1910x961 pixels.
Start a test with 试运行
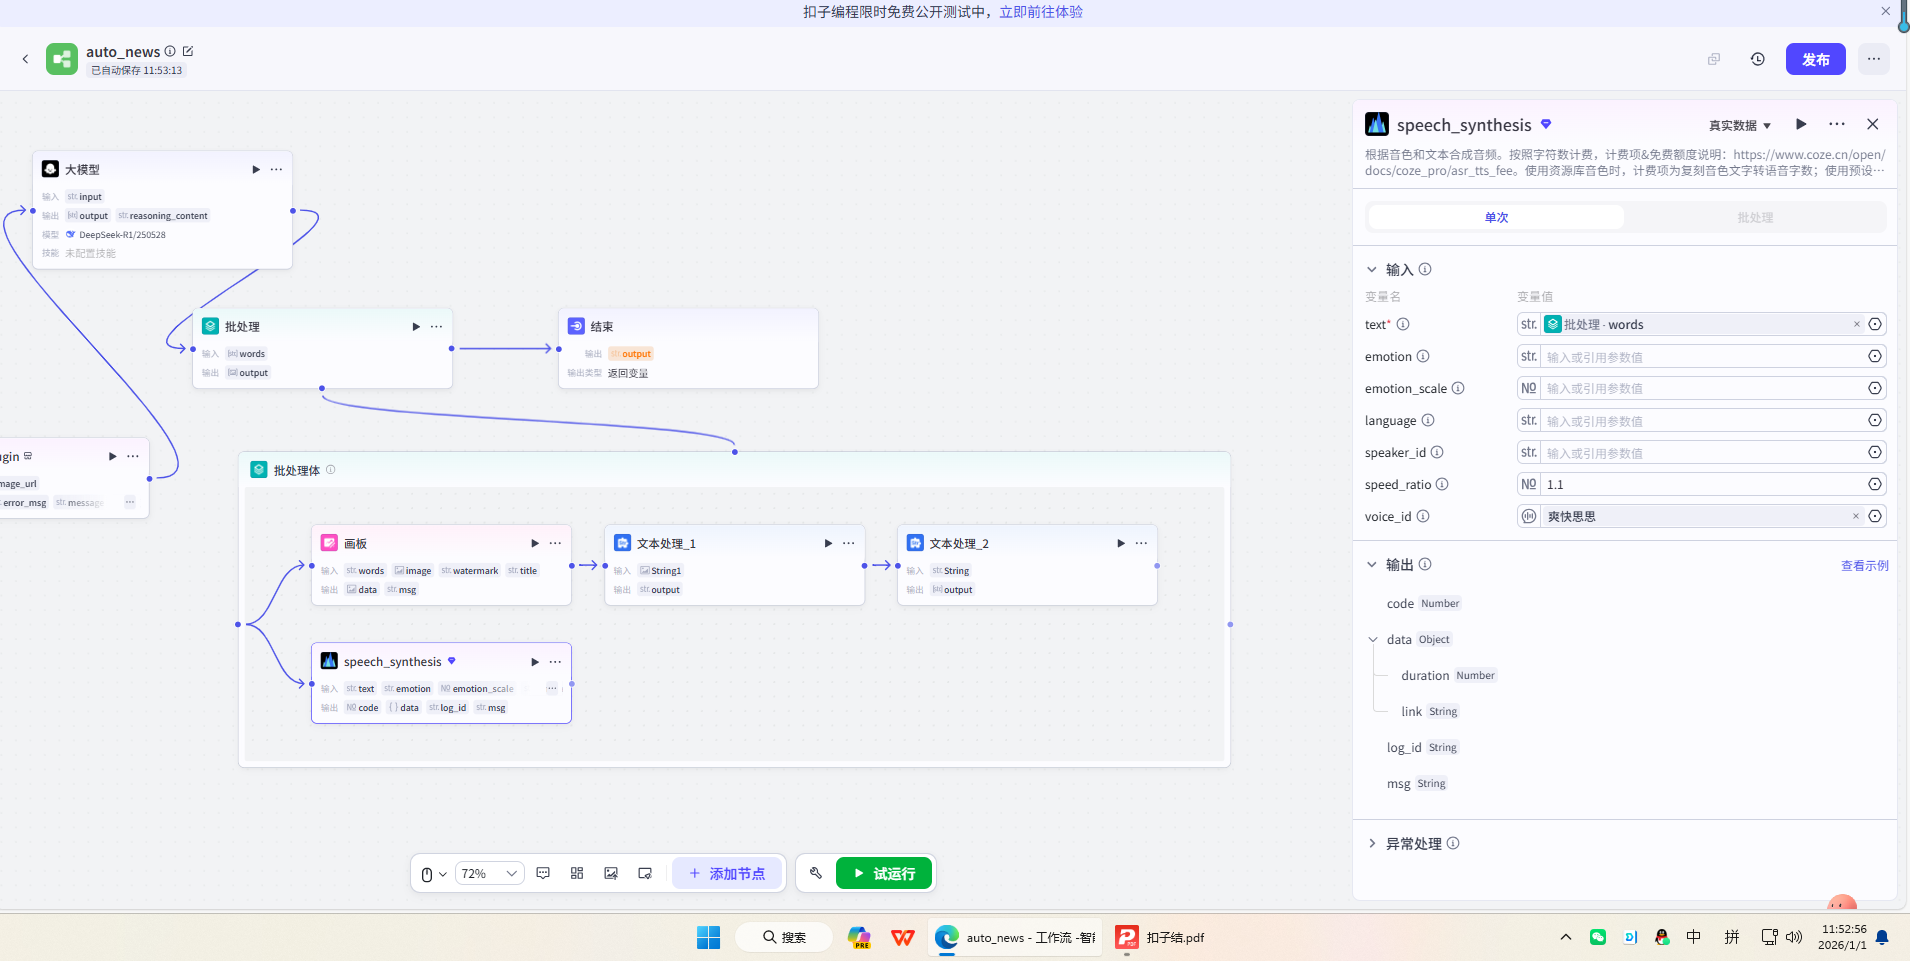[x=884, y=873]
